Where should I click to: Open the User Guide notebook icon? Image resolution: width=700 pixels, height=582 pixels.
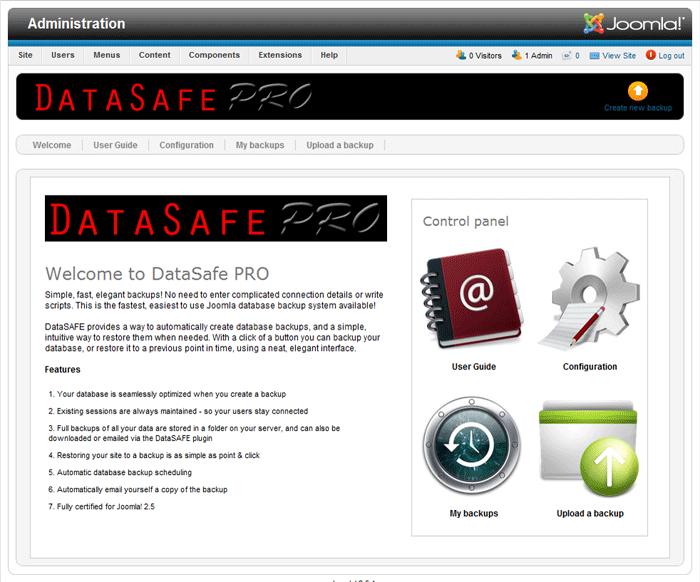472,298
